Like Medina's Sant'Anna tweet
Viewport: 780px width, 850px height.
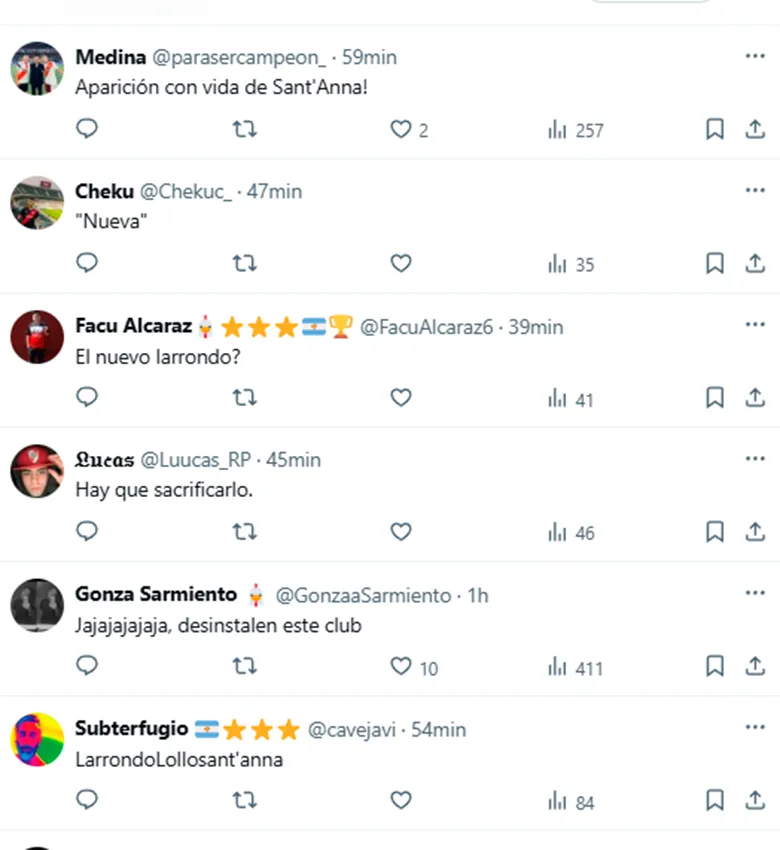pyautogui.click(x=401, y=129)
